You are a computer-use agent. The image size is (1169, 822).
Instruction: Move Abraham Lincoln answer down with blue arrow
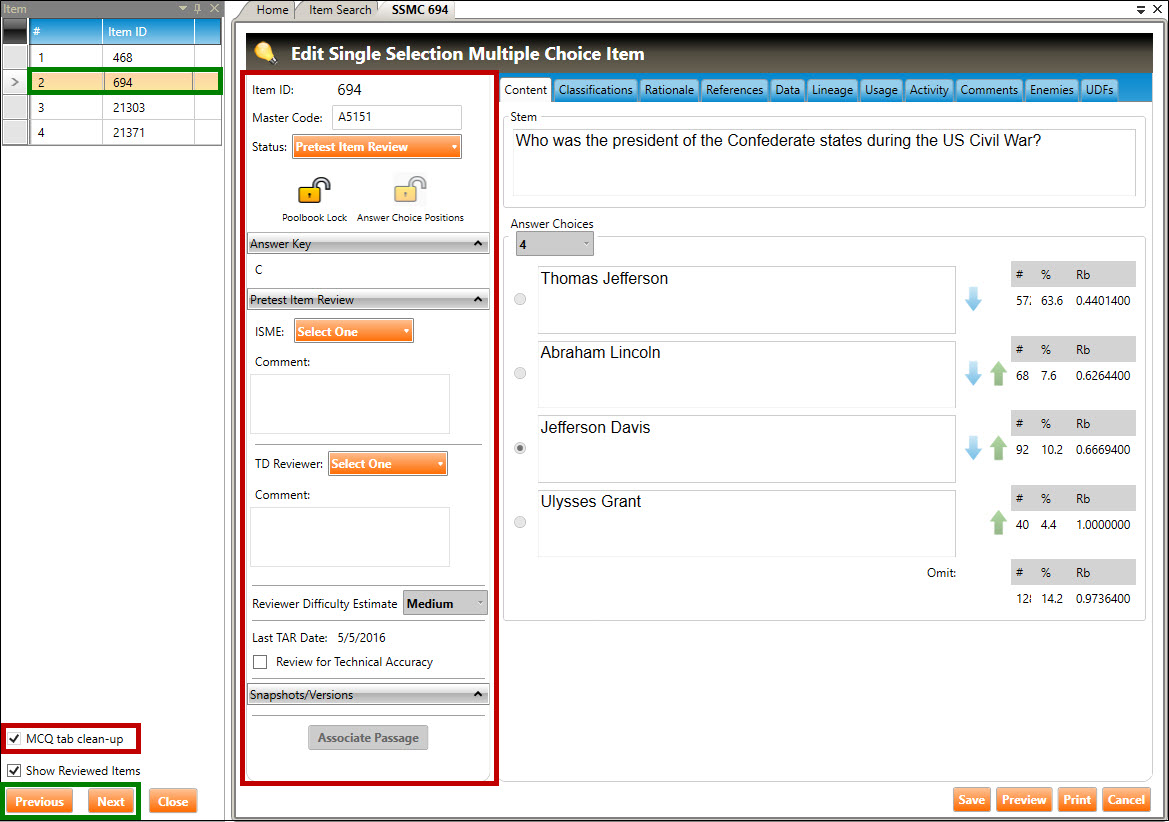point(973,374)
